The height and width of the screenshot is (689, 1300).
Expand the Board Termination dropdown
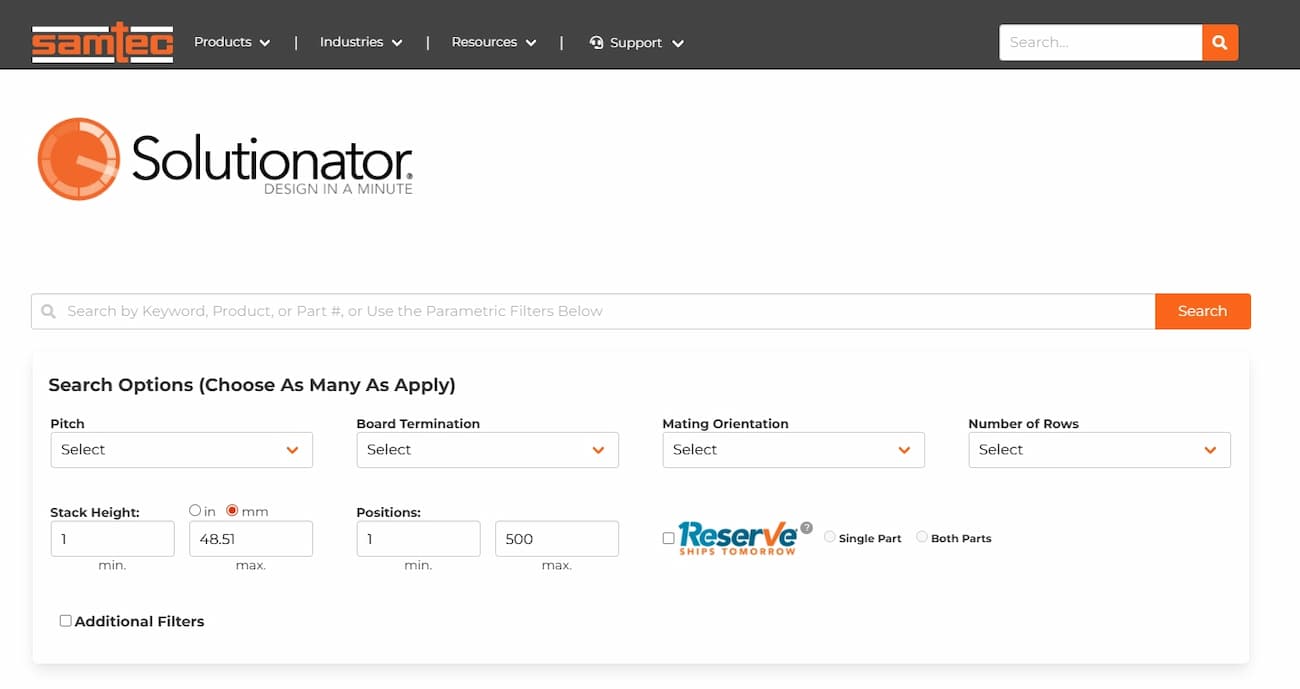point(488,450)
